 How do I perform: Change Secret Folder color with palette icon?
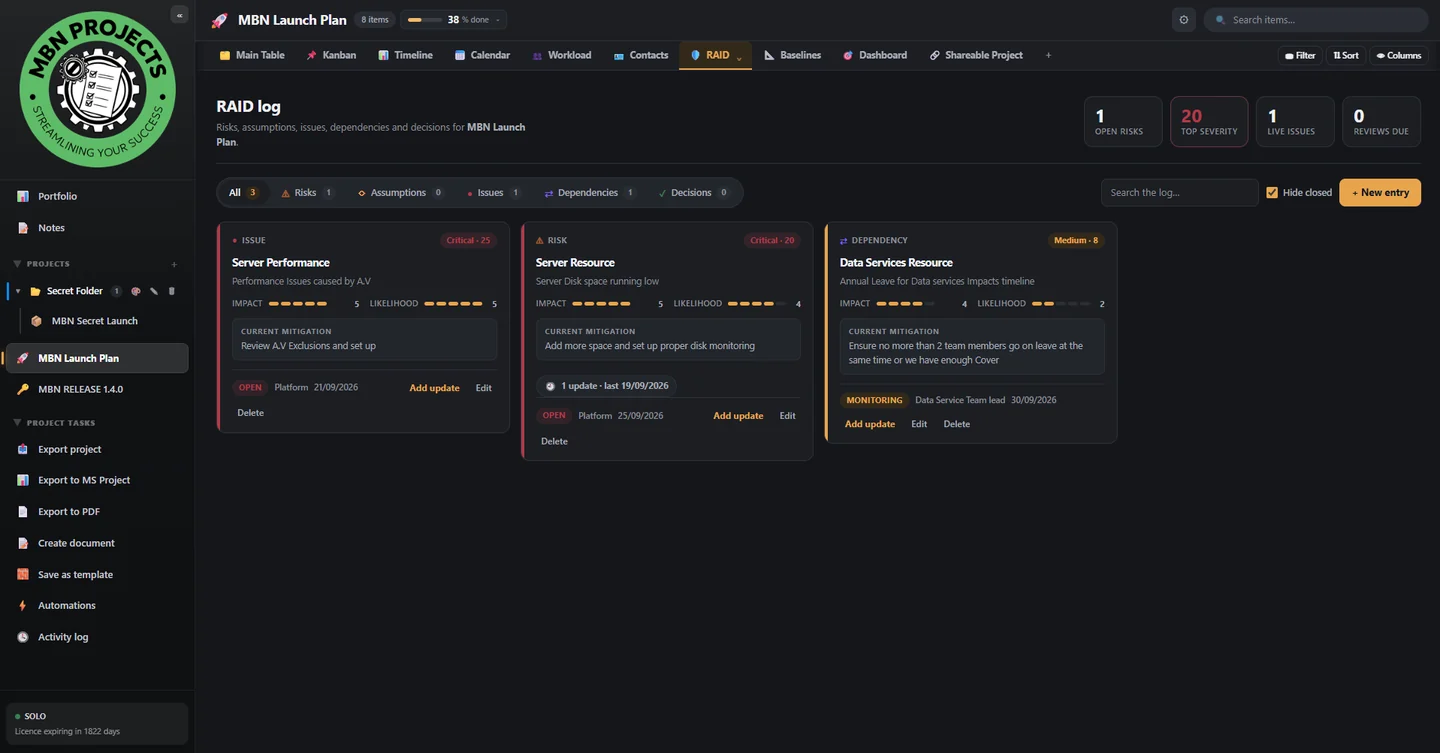[x=136, y=291]
